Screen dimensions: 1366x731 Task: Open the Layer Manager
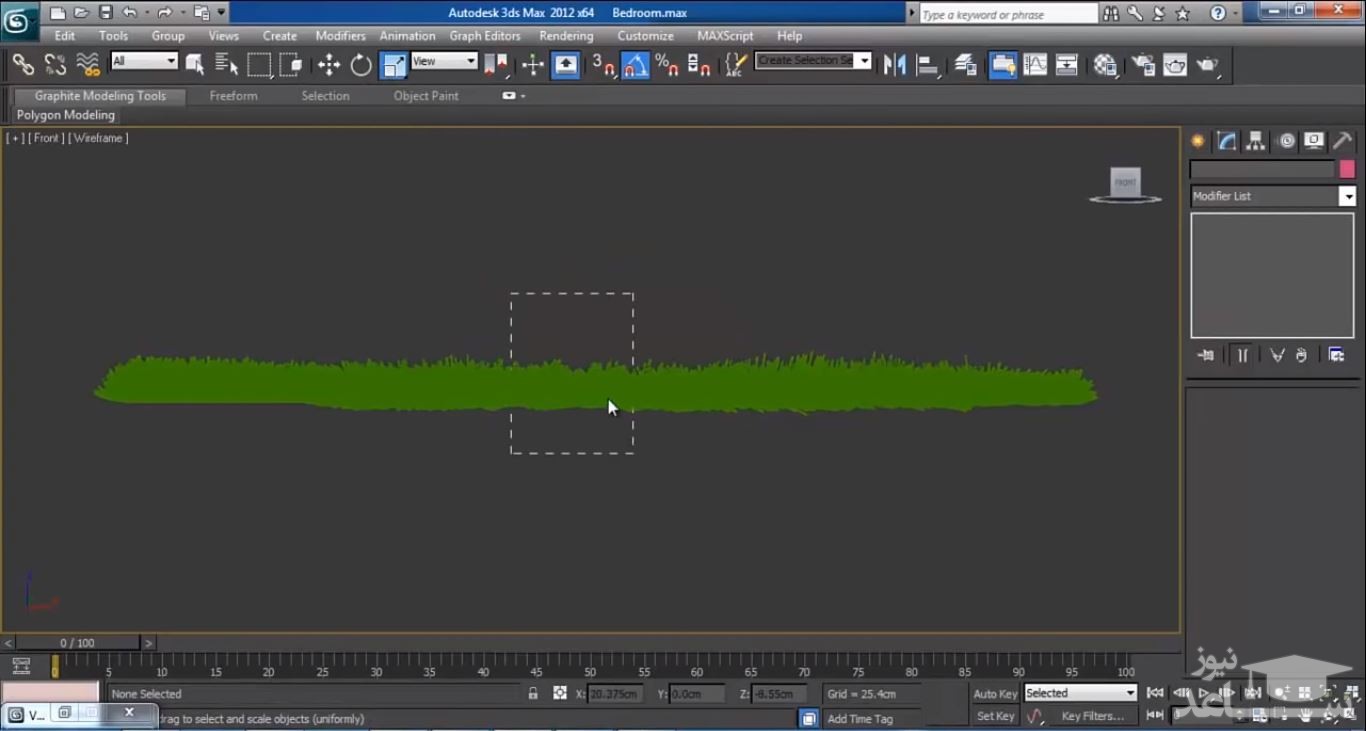(965, 65)
